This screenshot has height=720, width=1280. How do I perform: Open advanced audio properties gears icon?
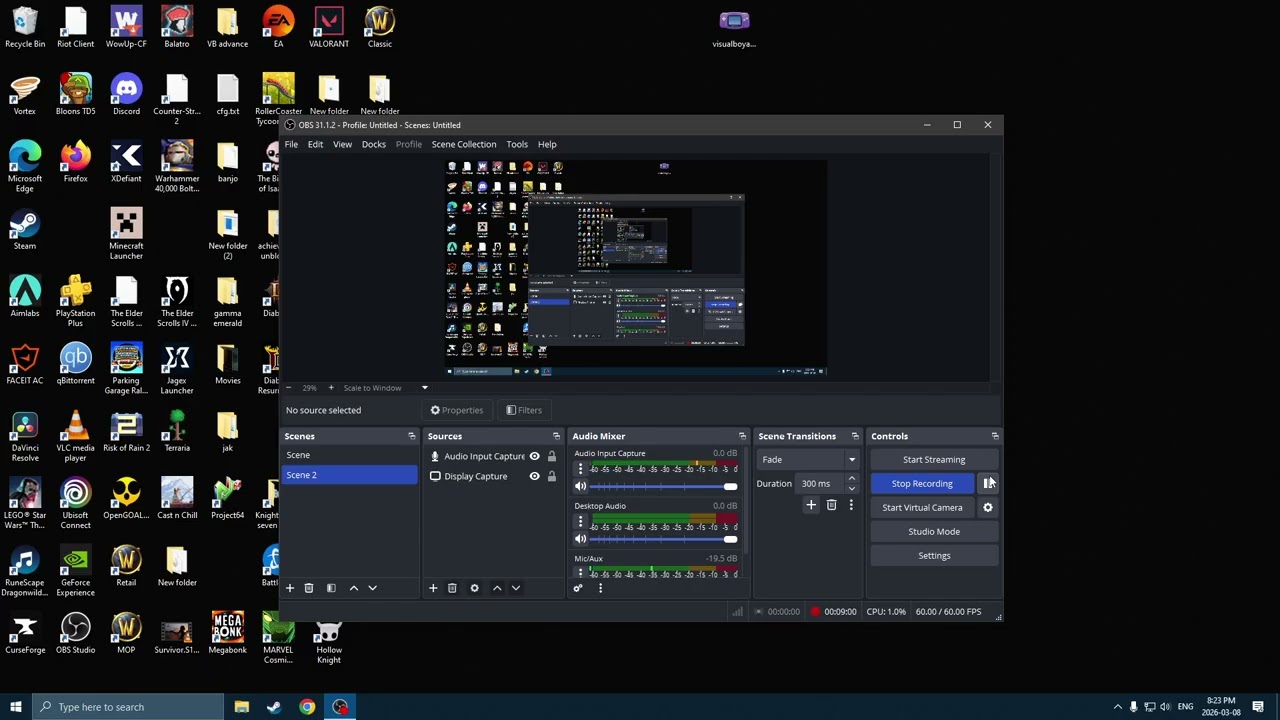tap(577, 588)
